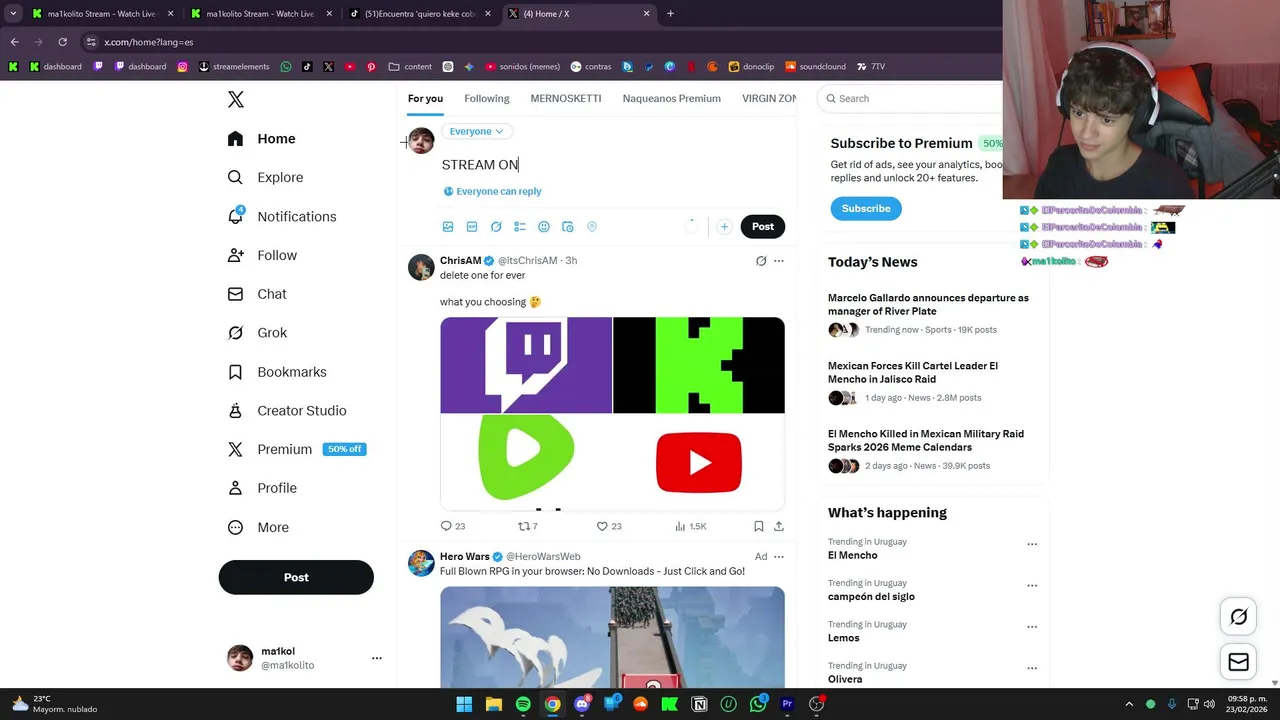Bookmark ChrisAM's post
Screen dimensions: 1280x720
tap(759, 526)
